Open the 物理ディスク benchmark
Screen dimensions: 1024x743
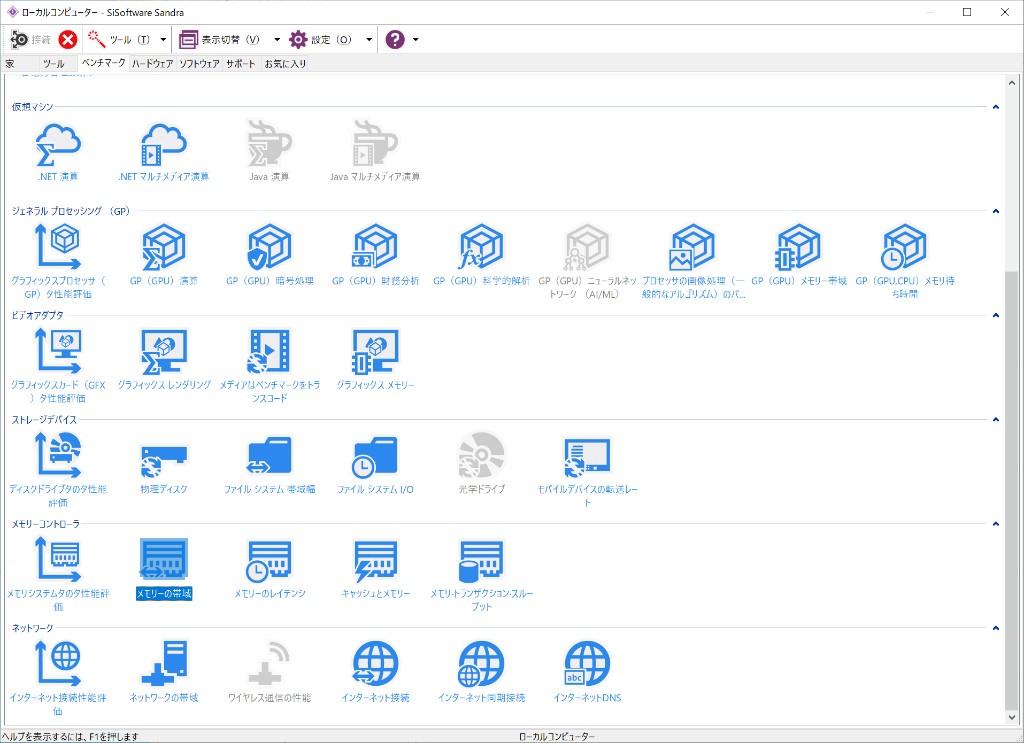164,458
